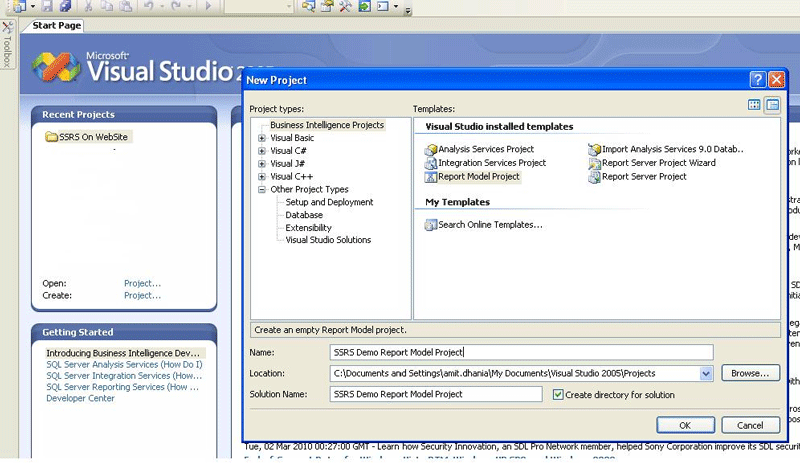The image size is (800, 470).
Task: Switch templates view to small icons
Action: 772,105
